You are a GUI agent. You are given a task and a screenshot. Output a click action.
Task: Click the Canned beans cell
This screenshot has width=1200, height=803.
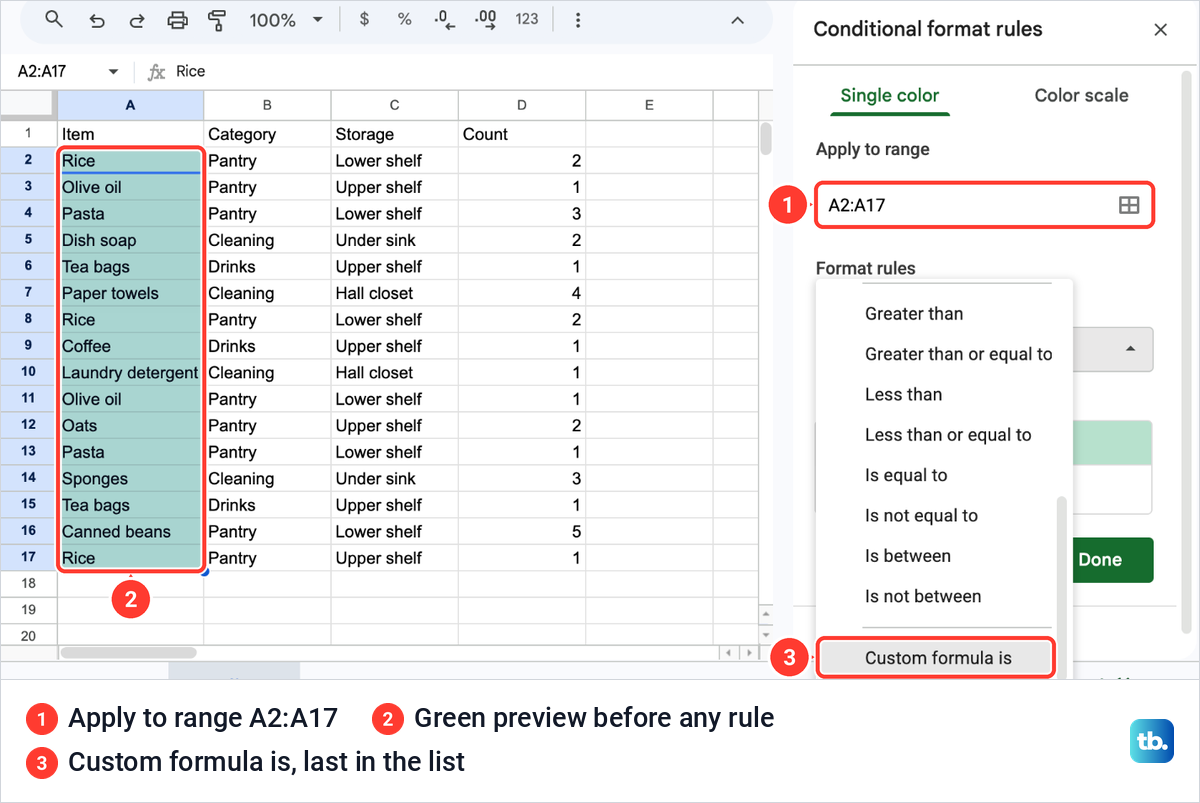click(x=130, y=531)
